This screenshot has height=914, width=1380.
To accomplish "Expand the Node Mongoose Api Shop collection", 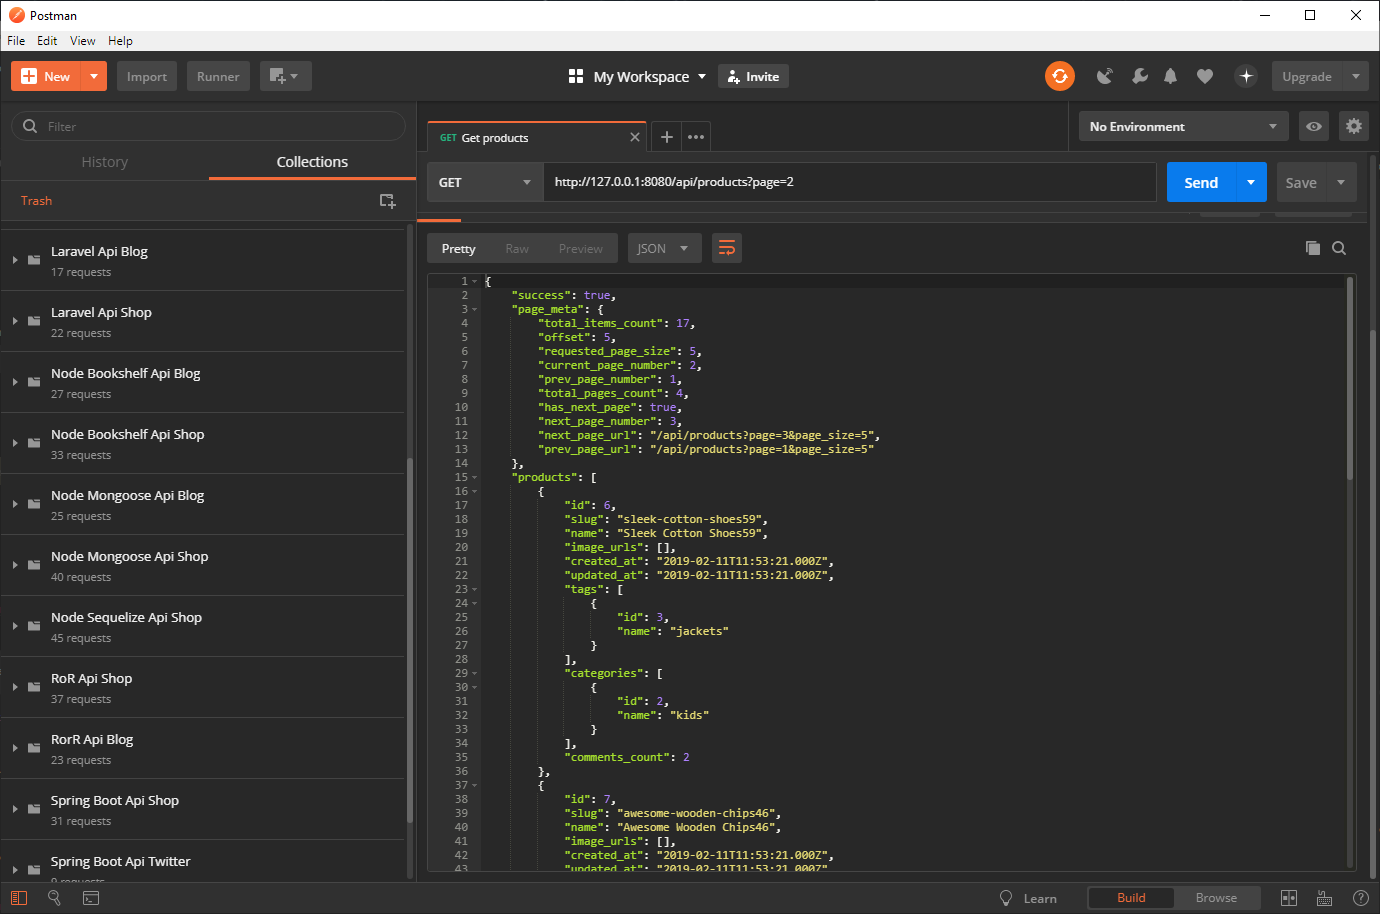I will click(15, 565).
